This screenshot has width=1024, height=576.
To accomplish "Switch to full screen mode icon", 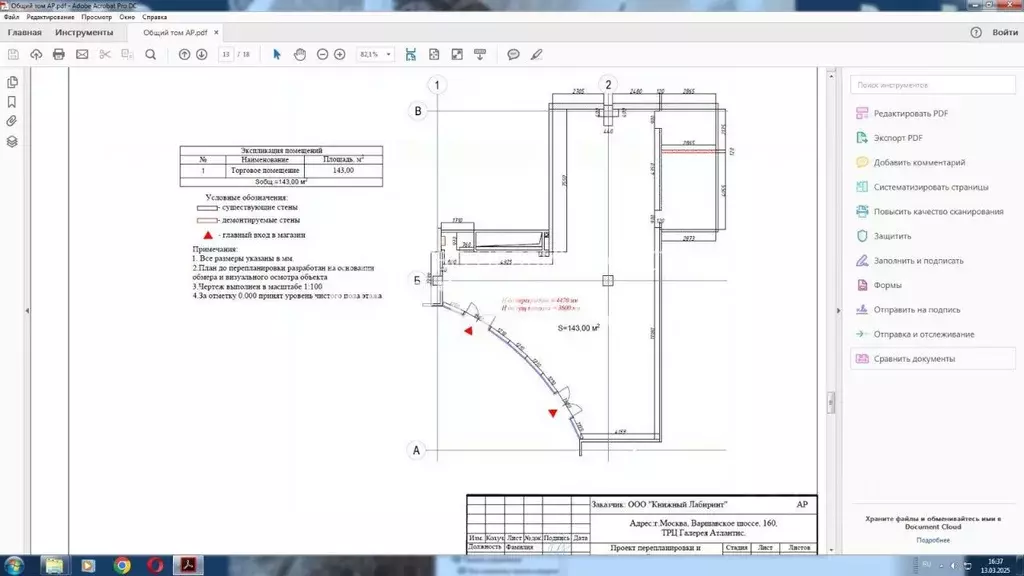I will [x=457, y=55].
